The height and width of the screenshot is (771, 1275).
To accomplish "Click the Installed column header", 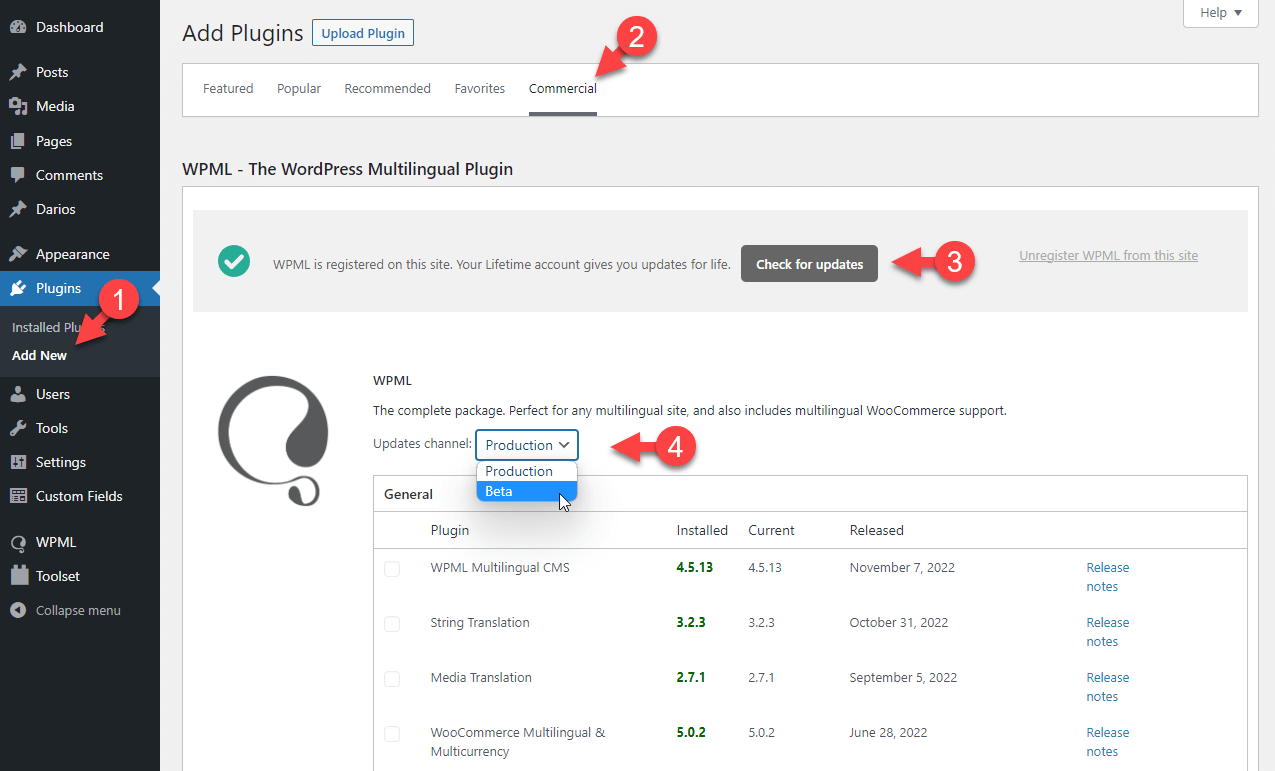I will pyautogui.click(x=702, y=530).
